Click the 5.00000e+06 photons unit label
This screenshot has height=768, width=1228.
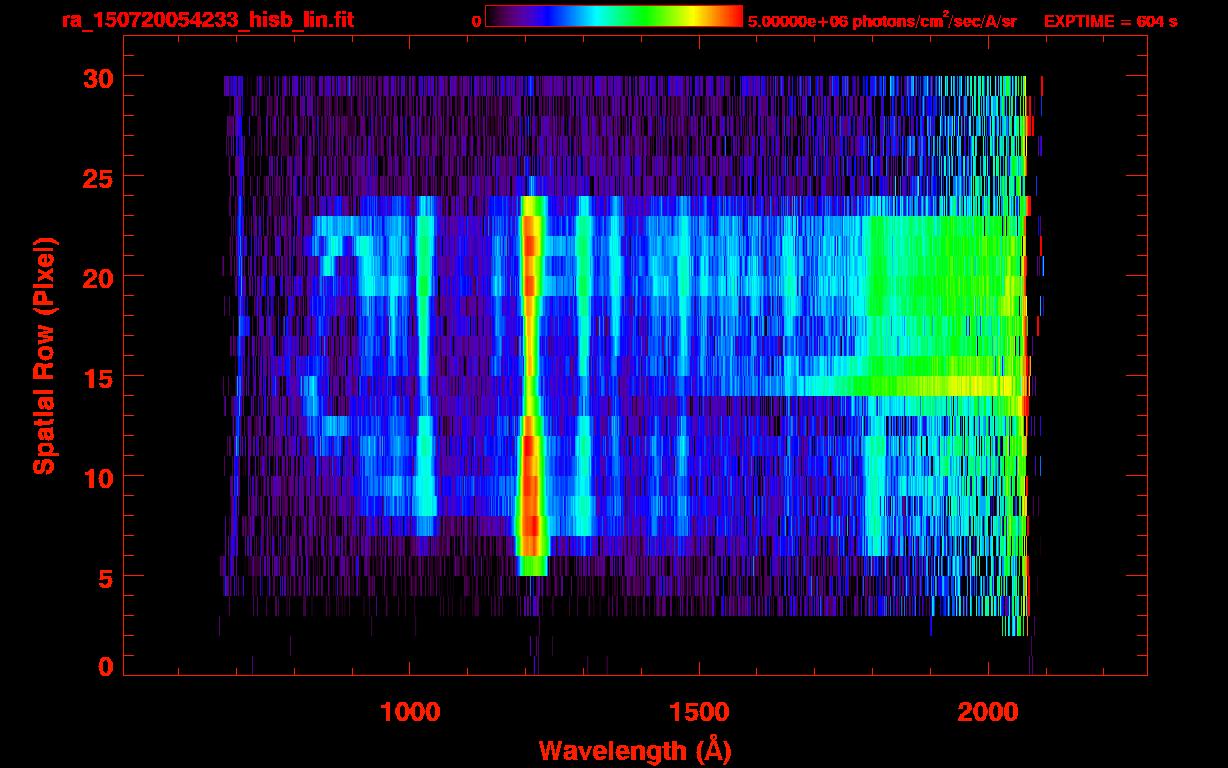tap(882, 20)
